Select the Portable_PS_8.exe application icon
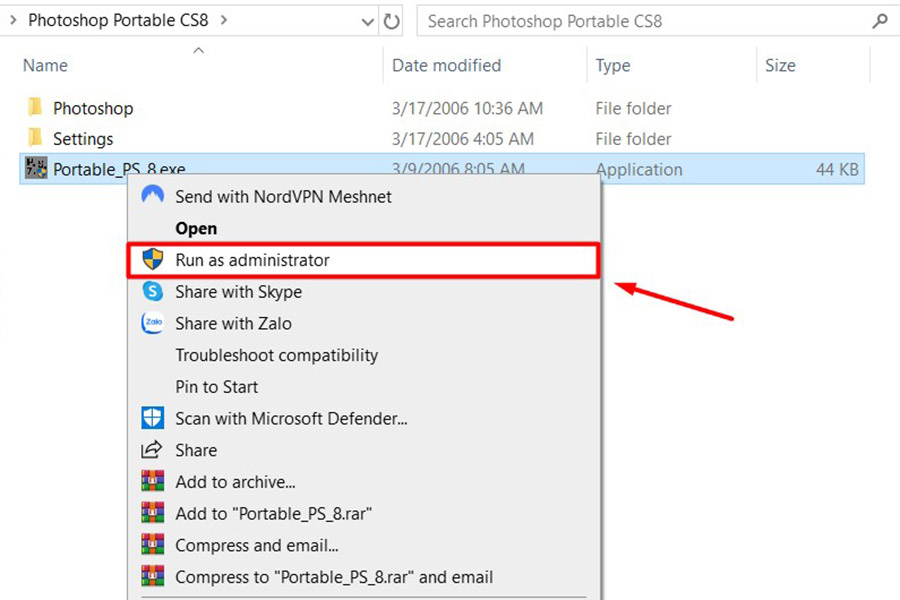The height and width of the screenshot is (600, 900). coord(36,168)
